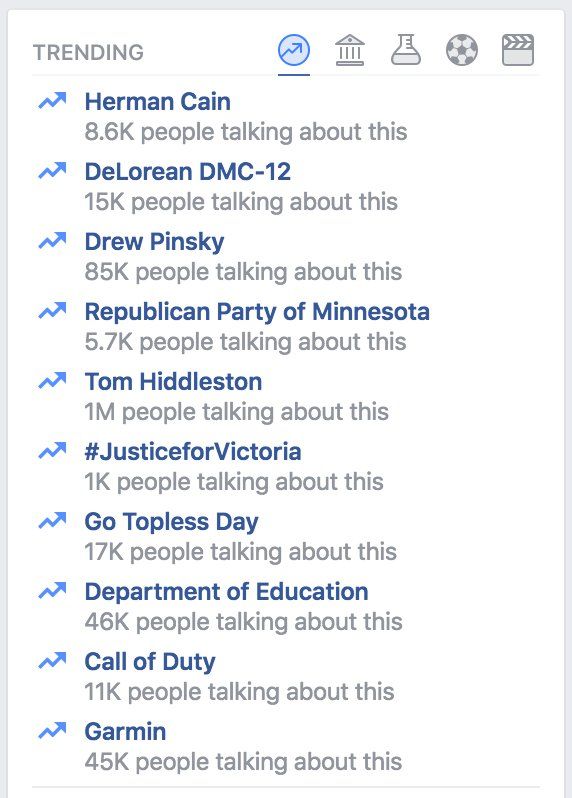Switch to the Politics building icon

(350, 50)
